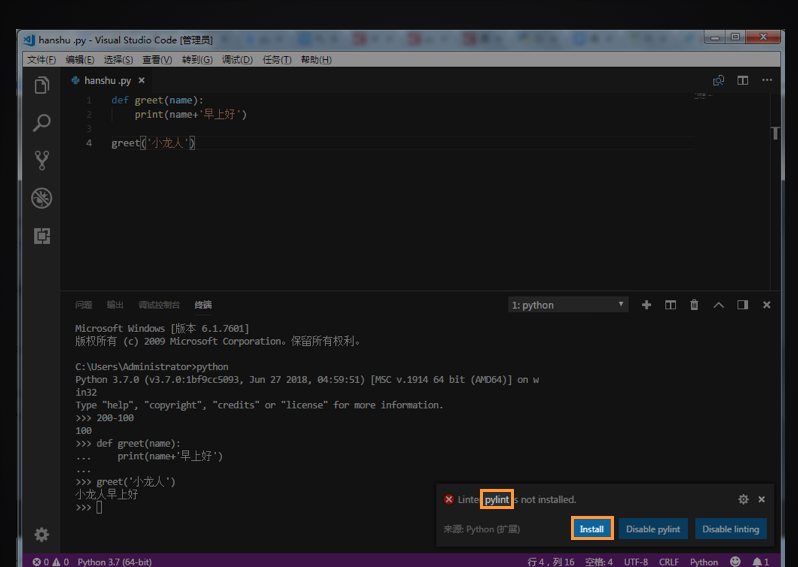
Task: Click line number 4 in the gutter
Action: 89,143
